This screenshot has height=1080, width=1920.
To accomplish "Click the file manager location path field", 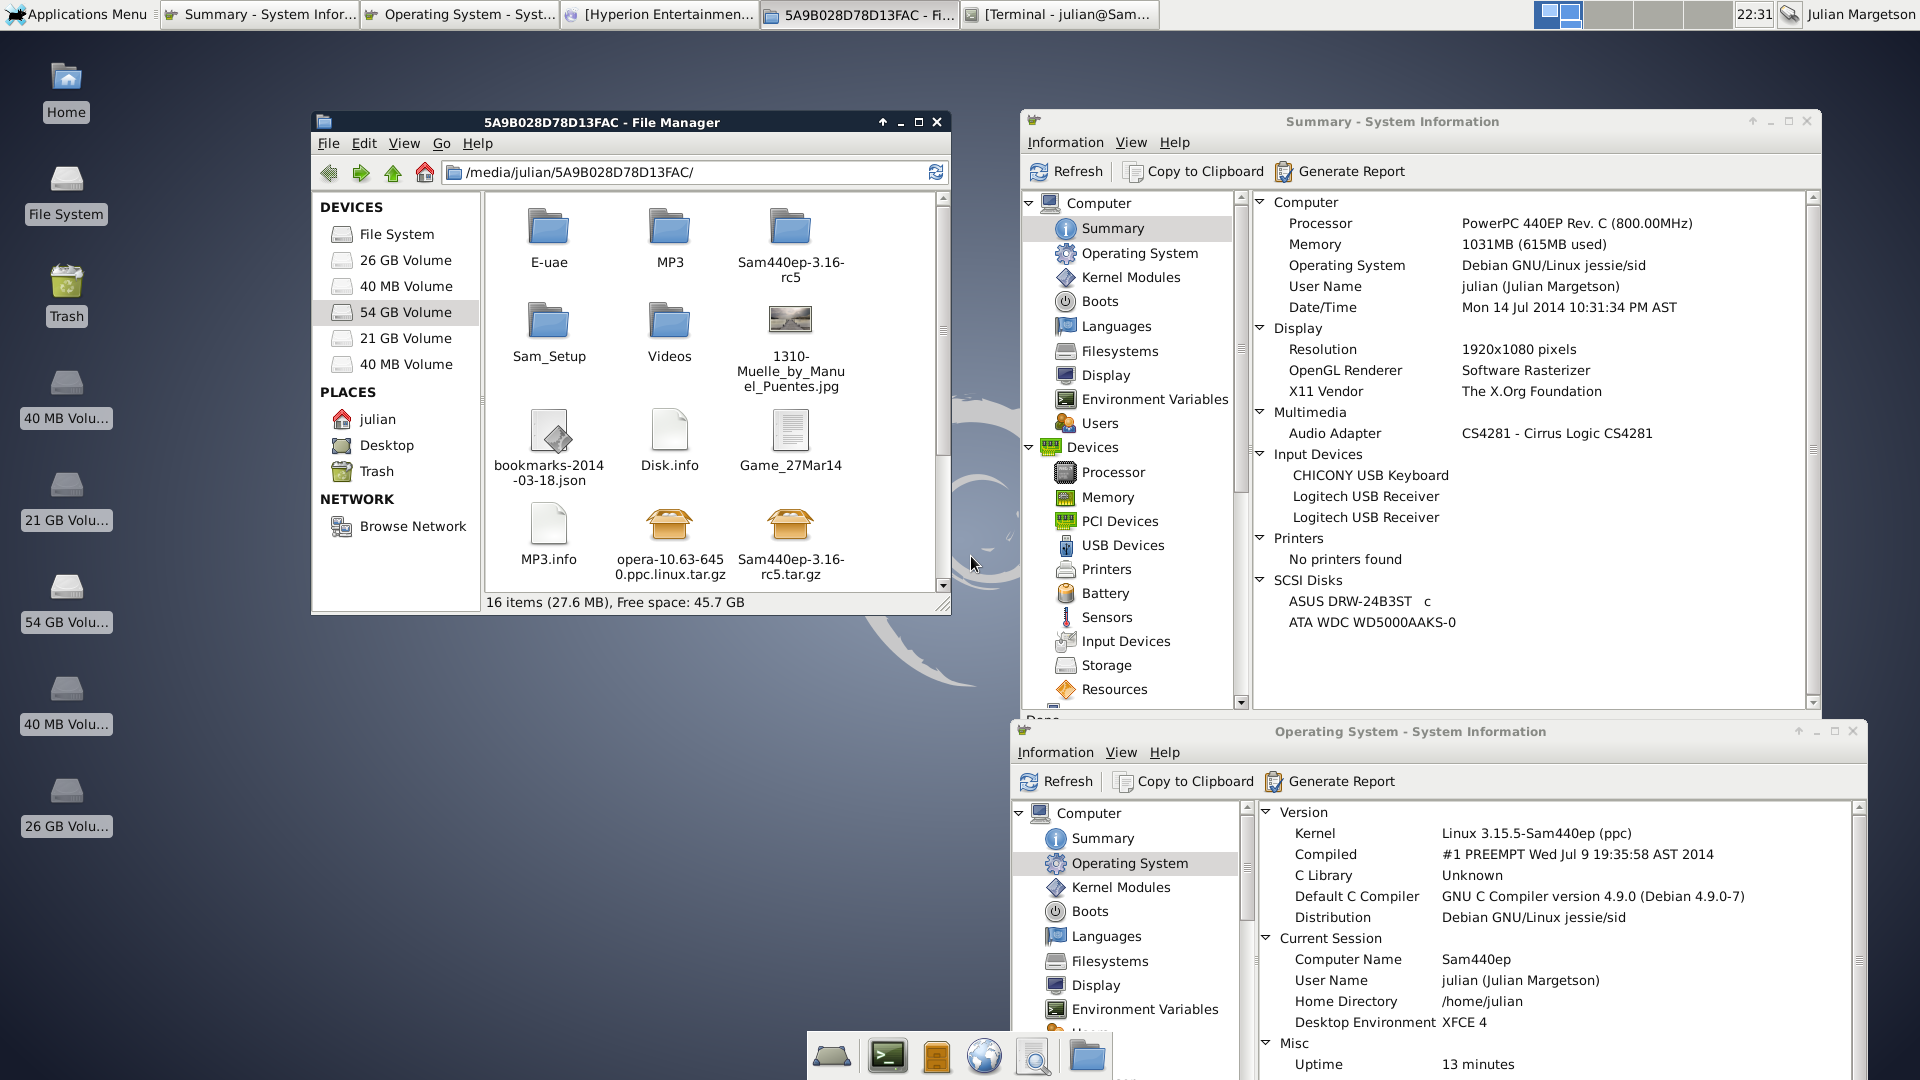I will (690, 173).
